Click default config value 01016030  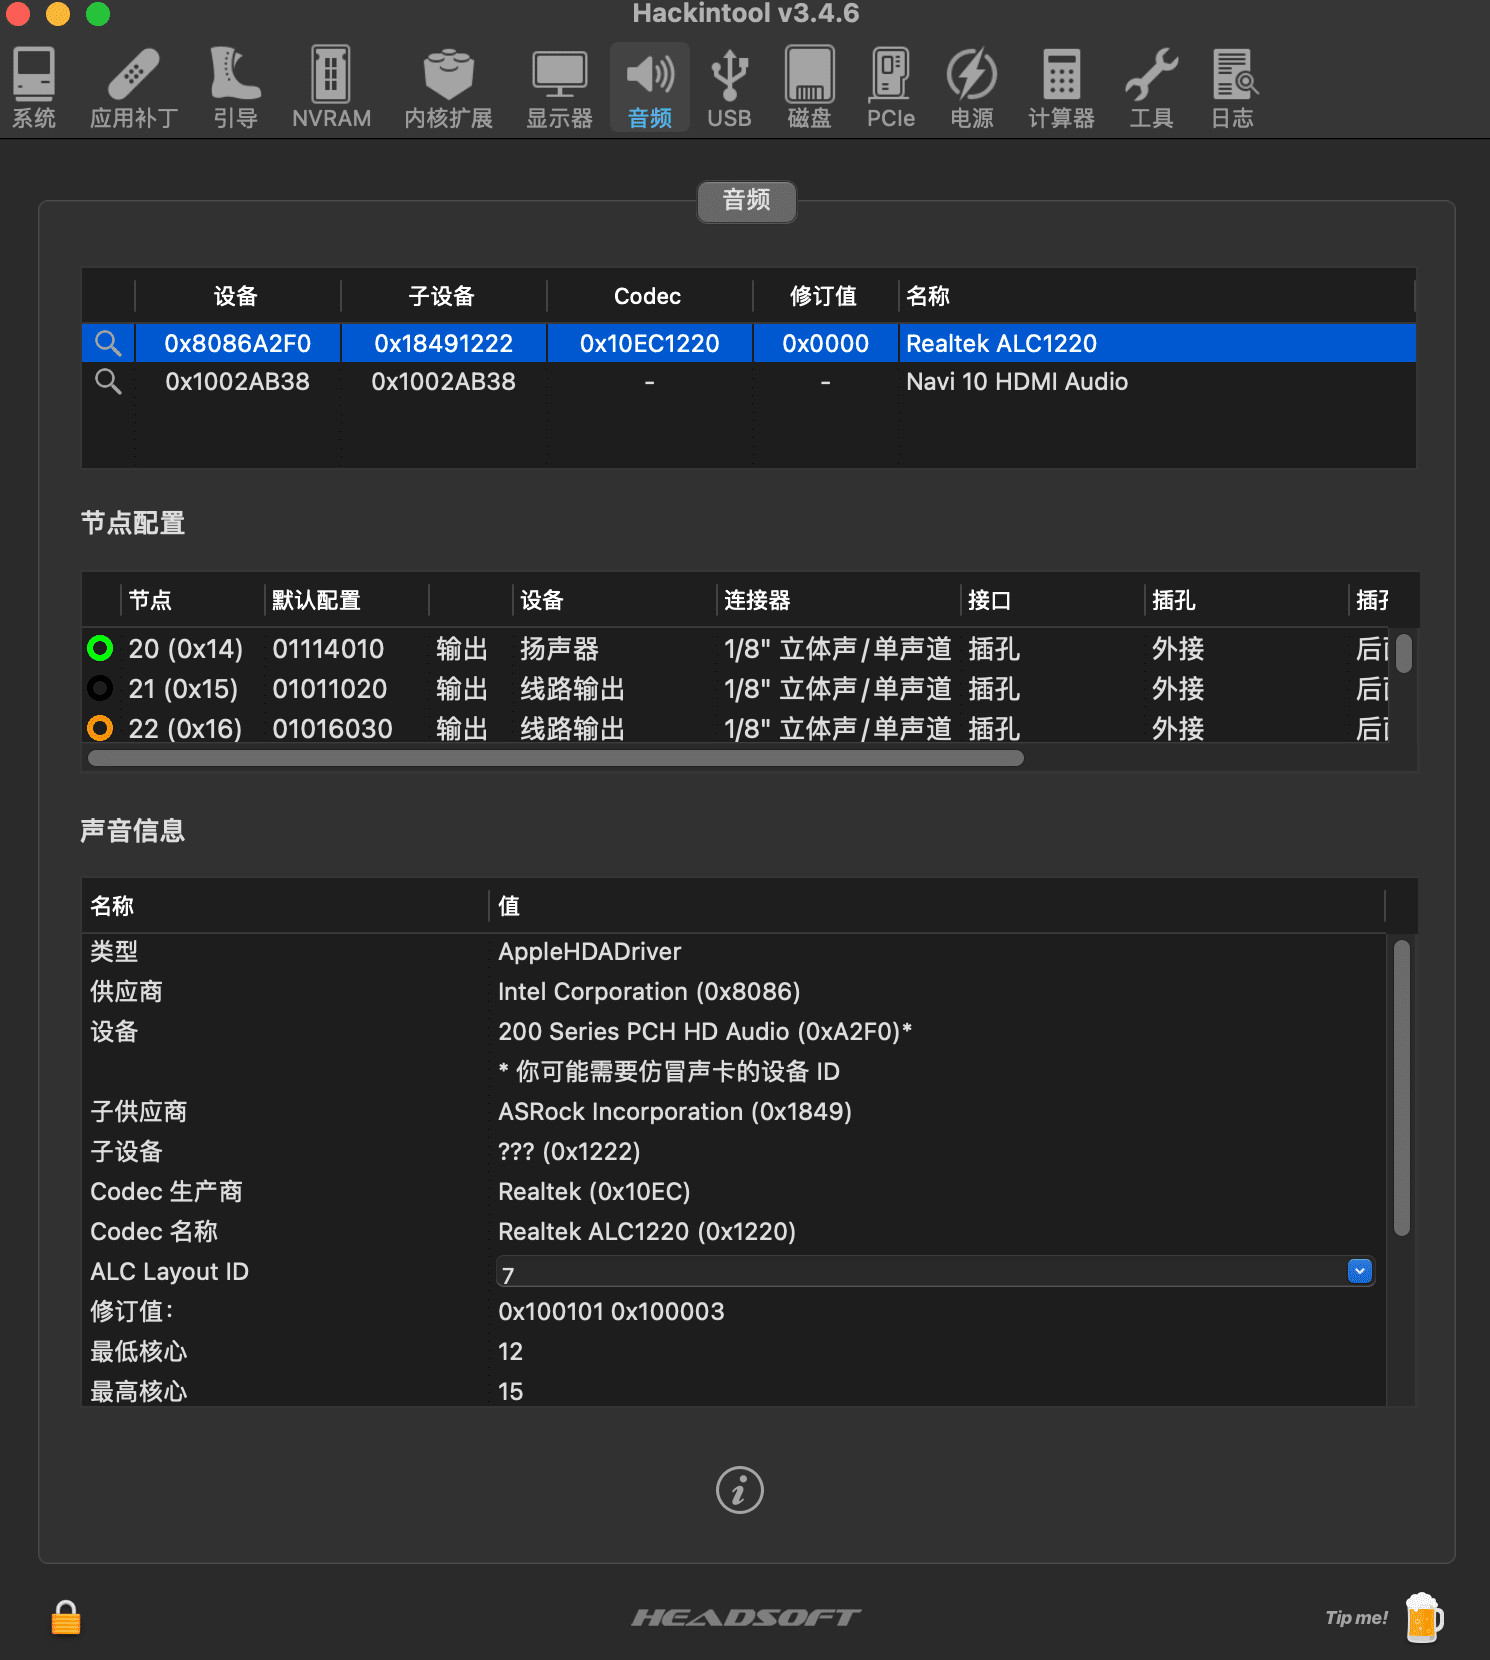[x=332, y=728]
